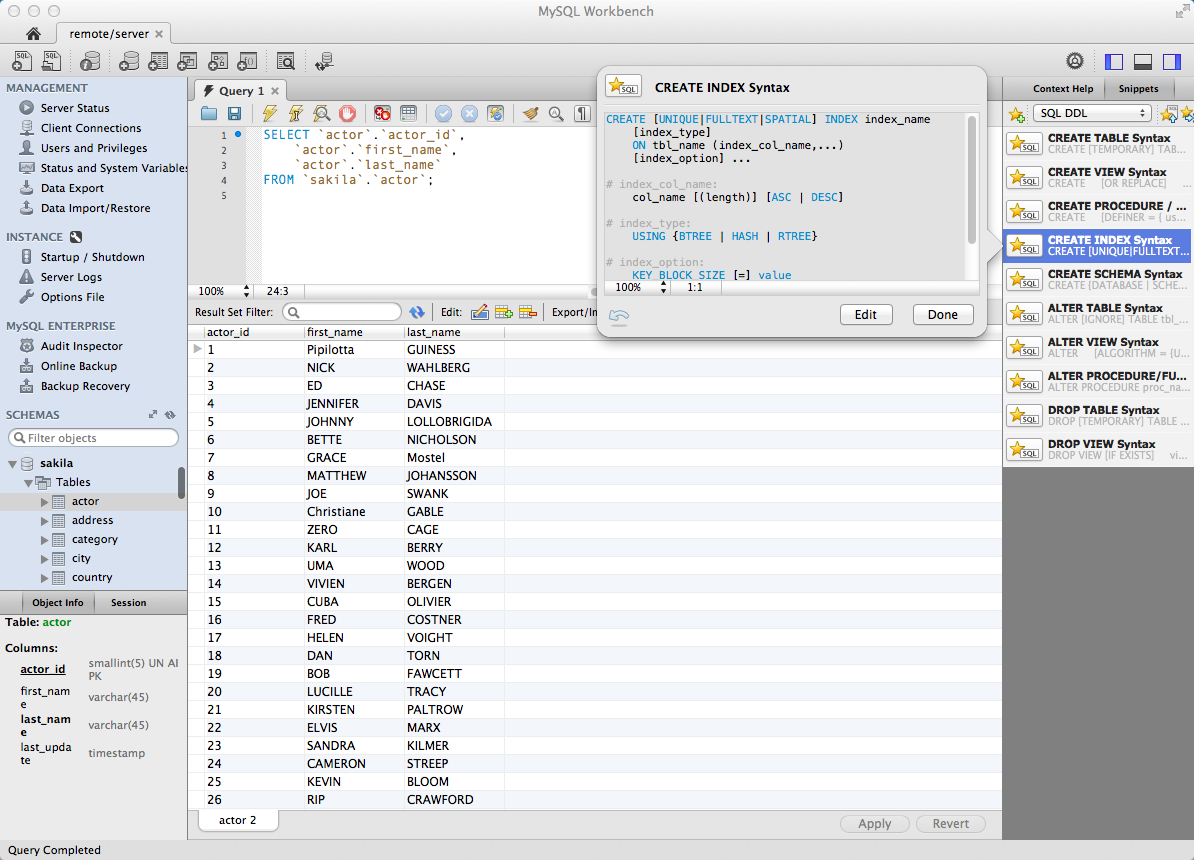Create a new schema
The image size is (1194, 860).
[x=131, y=61]
